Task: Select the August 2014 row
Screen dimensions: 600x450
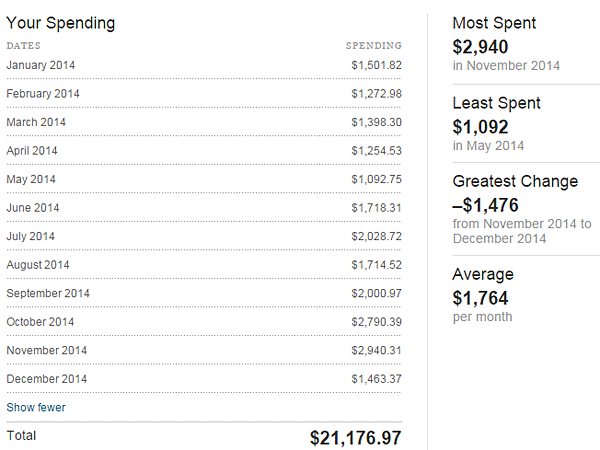Action: point(204,265)
